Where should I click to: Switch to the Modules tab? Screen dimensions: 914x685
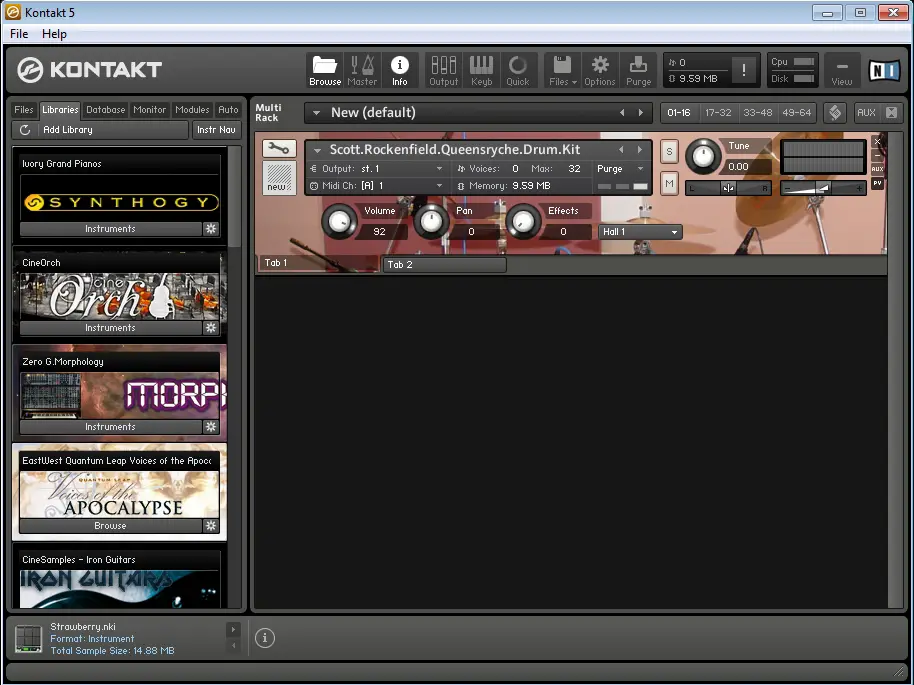(x=192, y=110)
